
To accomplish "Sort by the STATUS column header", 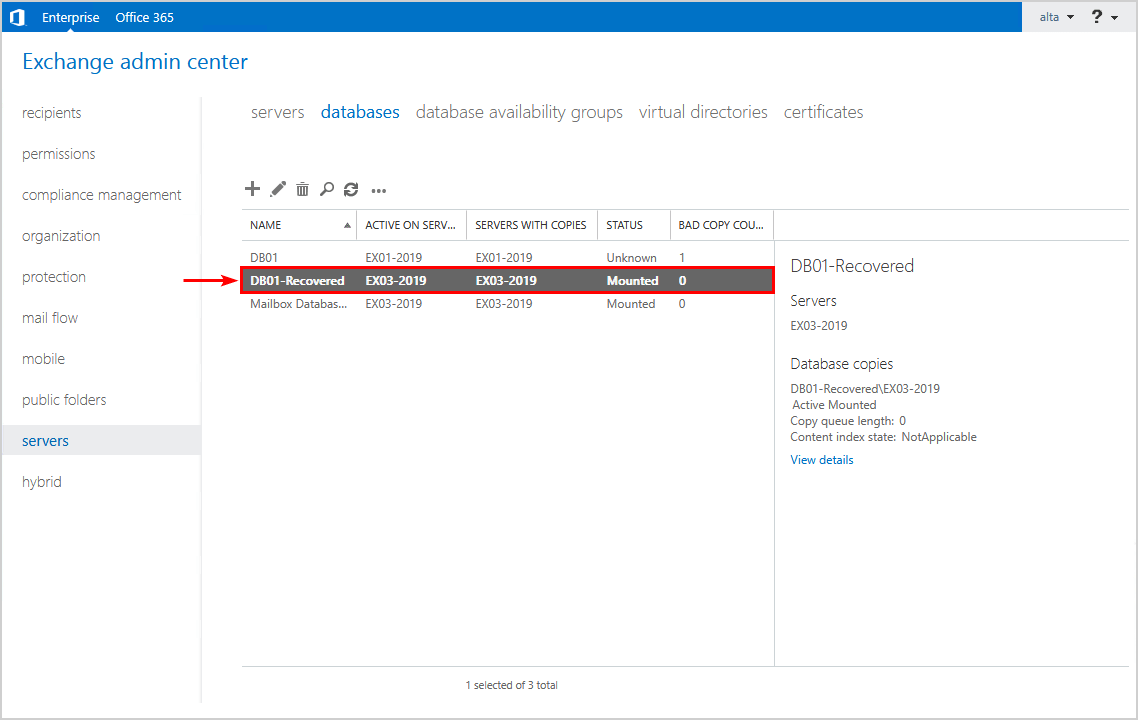I will (625, 225).
